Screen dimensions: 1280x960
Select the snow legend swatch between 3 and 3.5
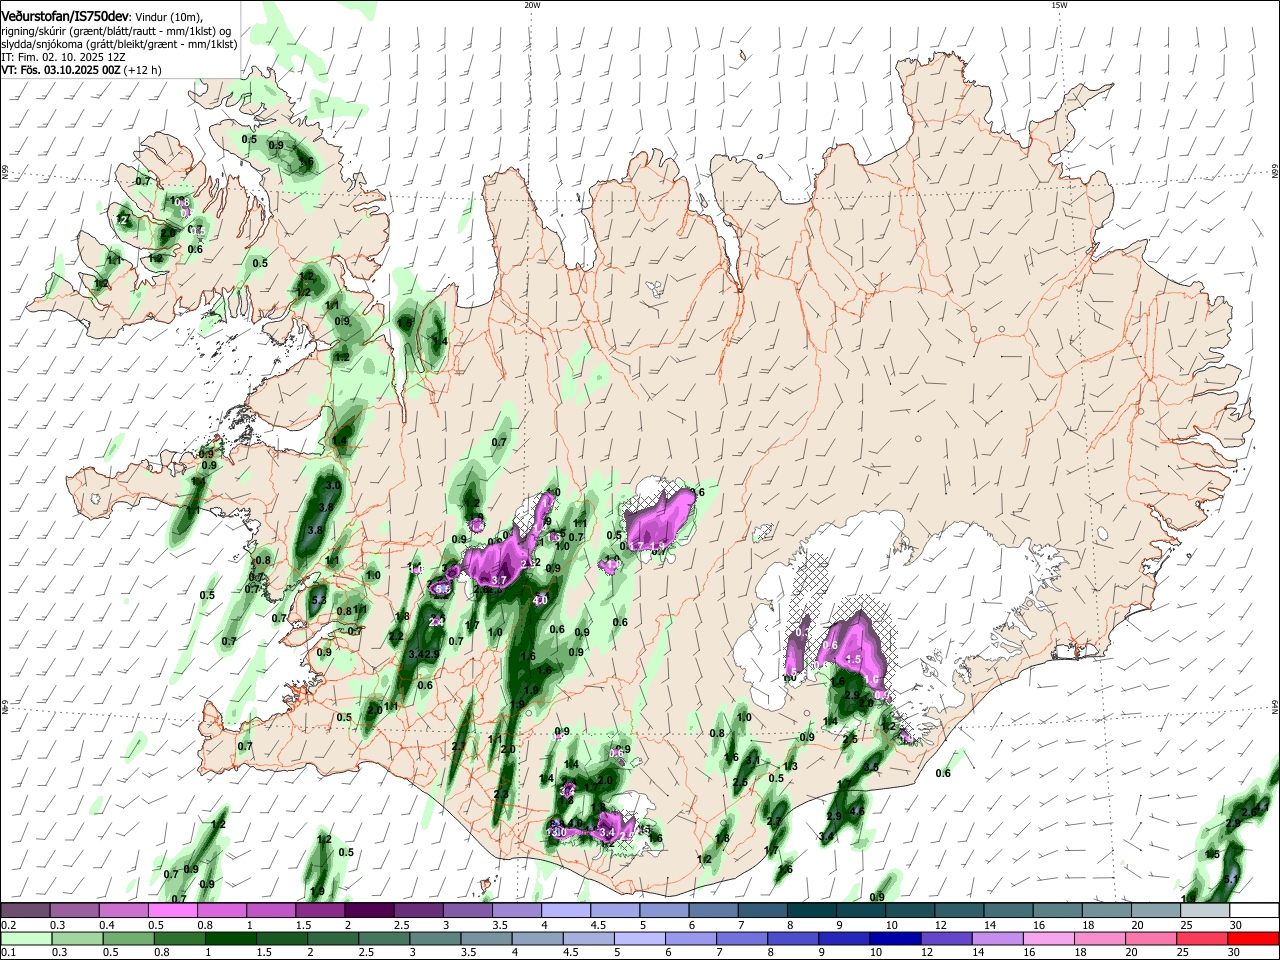point(467,910)
